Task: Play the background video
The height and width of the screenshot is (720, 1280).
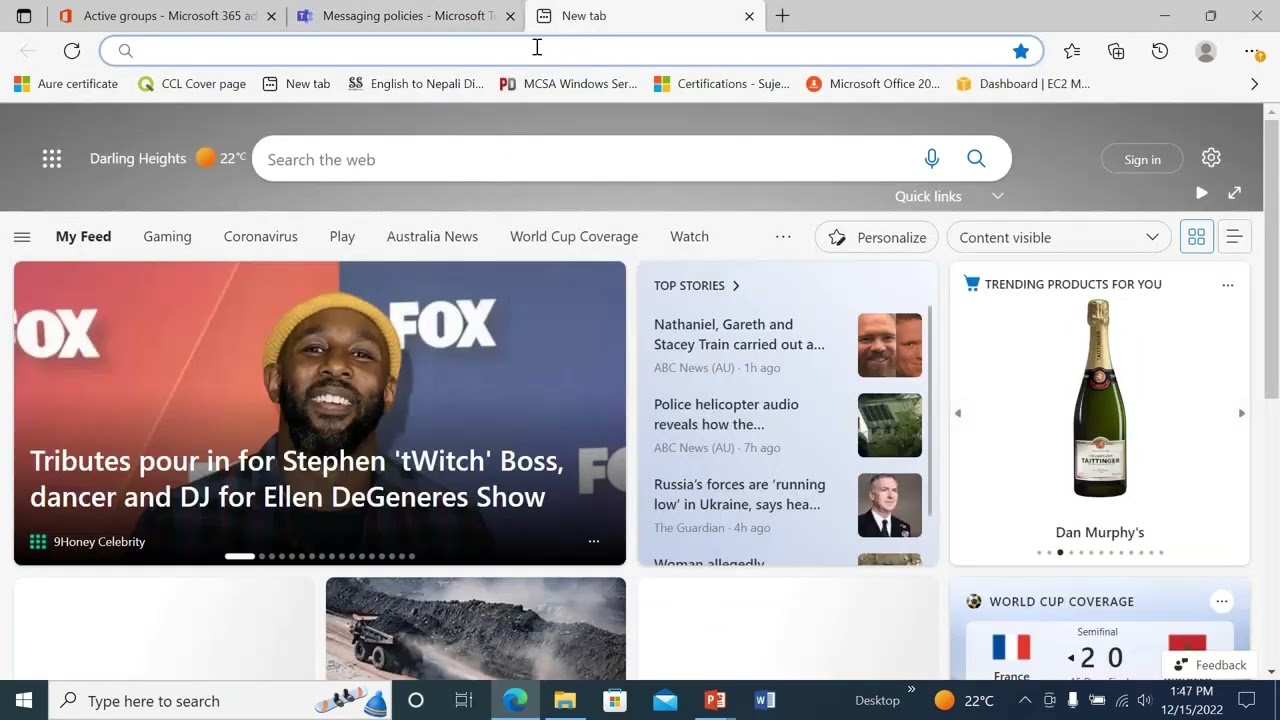Action: [x=1202, y=193]
